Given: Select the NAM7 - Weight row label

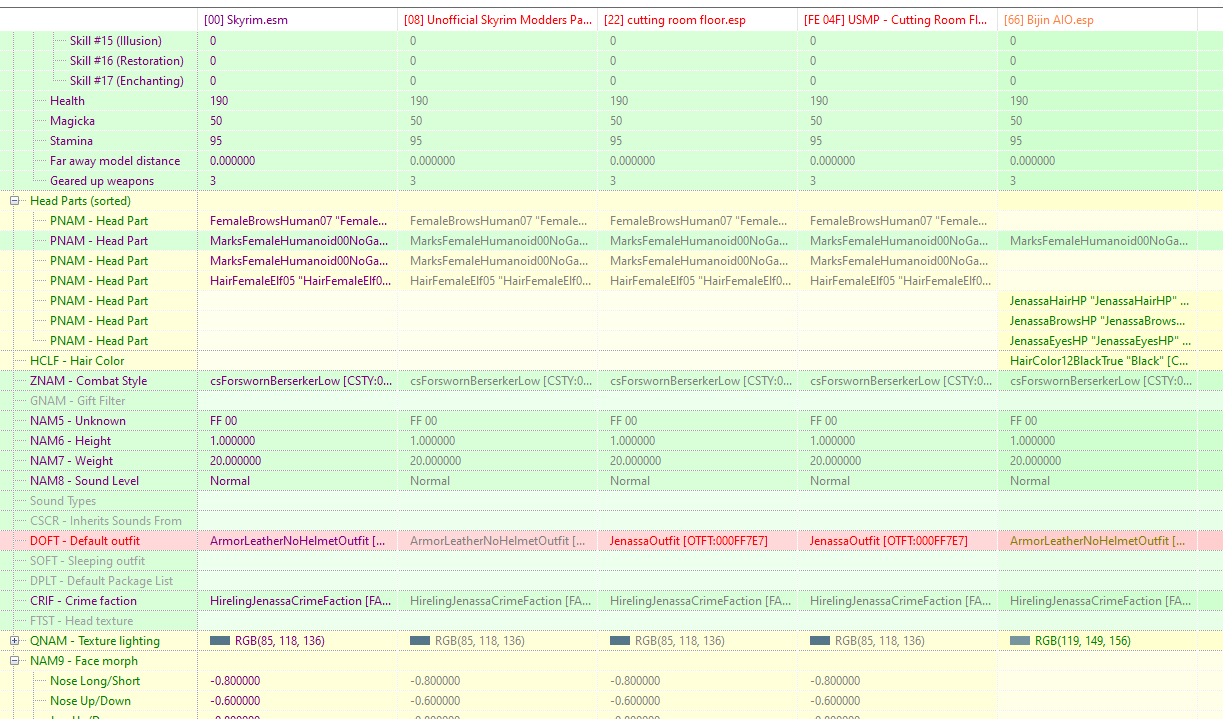Looking at the screenshot, I should 71,461.
